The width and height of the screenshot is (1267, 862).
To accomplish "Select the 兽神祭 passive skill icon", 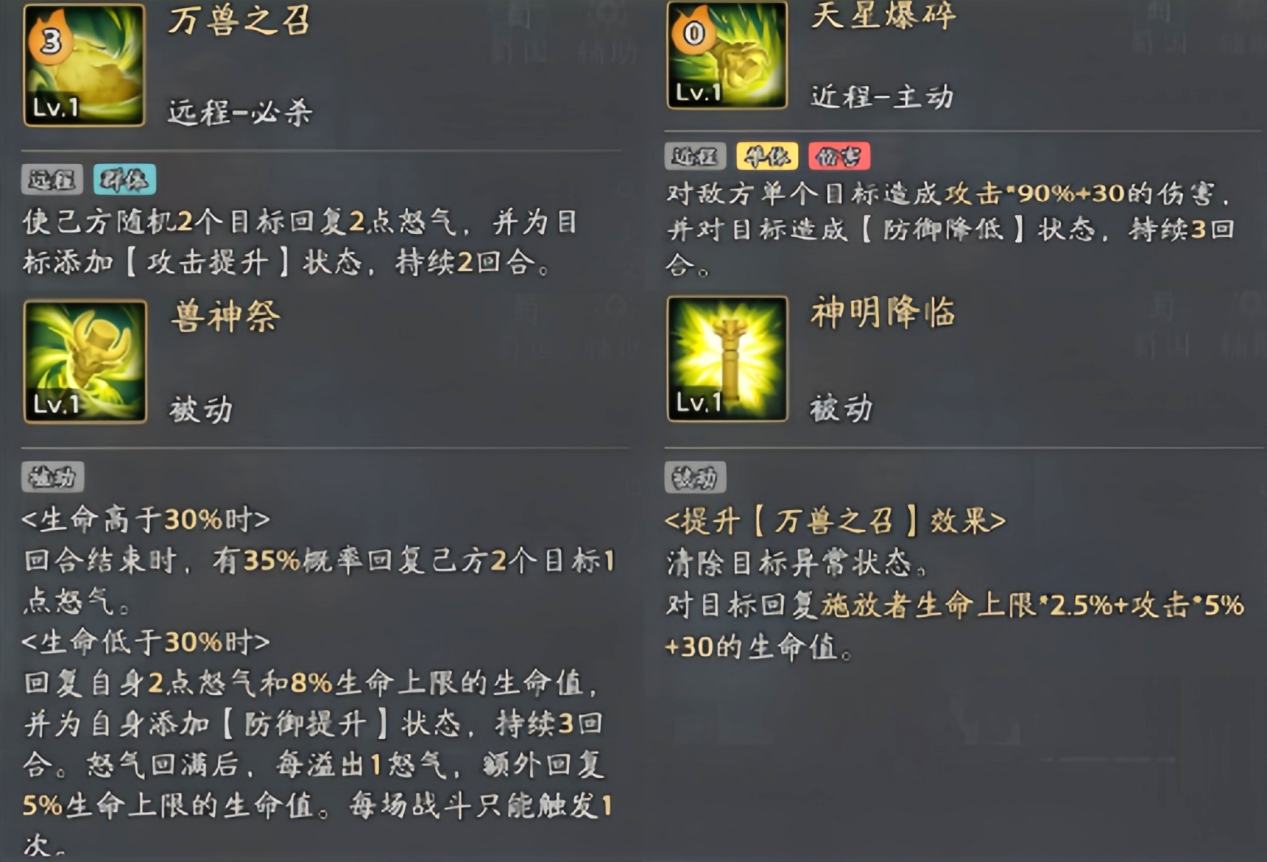I will click(x=85, y=361).
